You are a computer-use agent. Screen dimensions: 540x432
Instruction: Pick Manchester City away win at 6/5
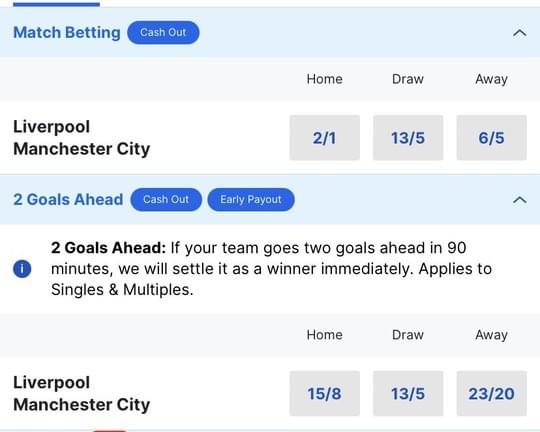click(491, 138)
